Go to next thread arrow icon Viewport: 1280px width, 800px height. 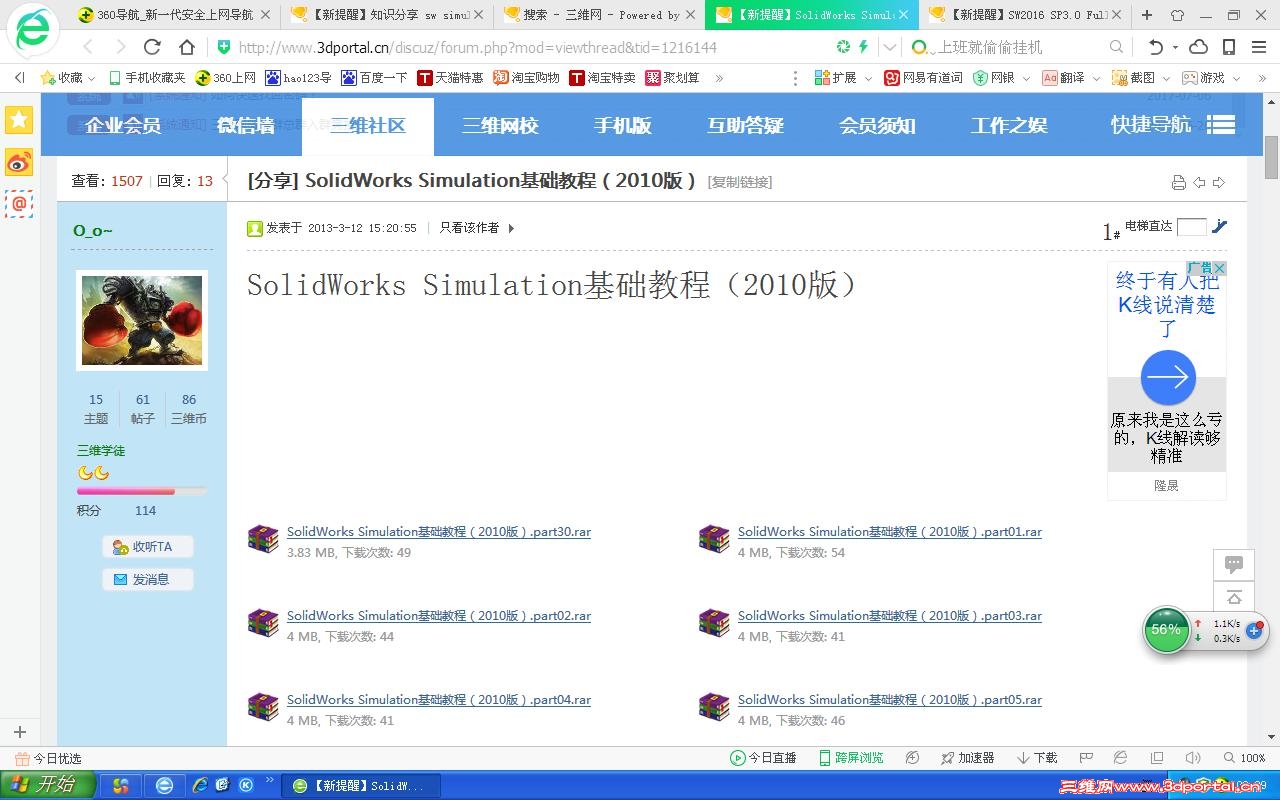1218,182
